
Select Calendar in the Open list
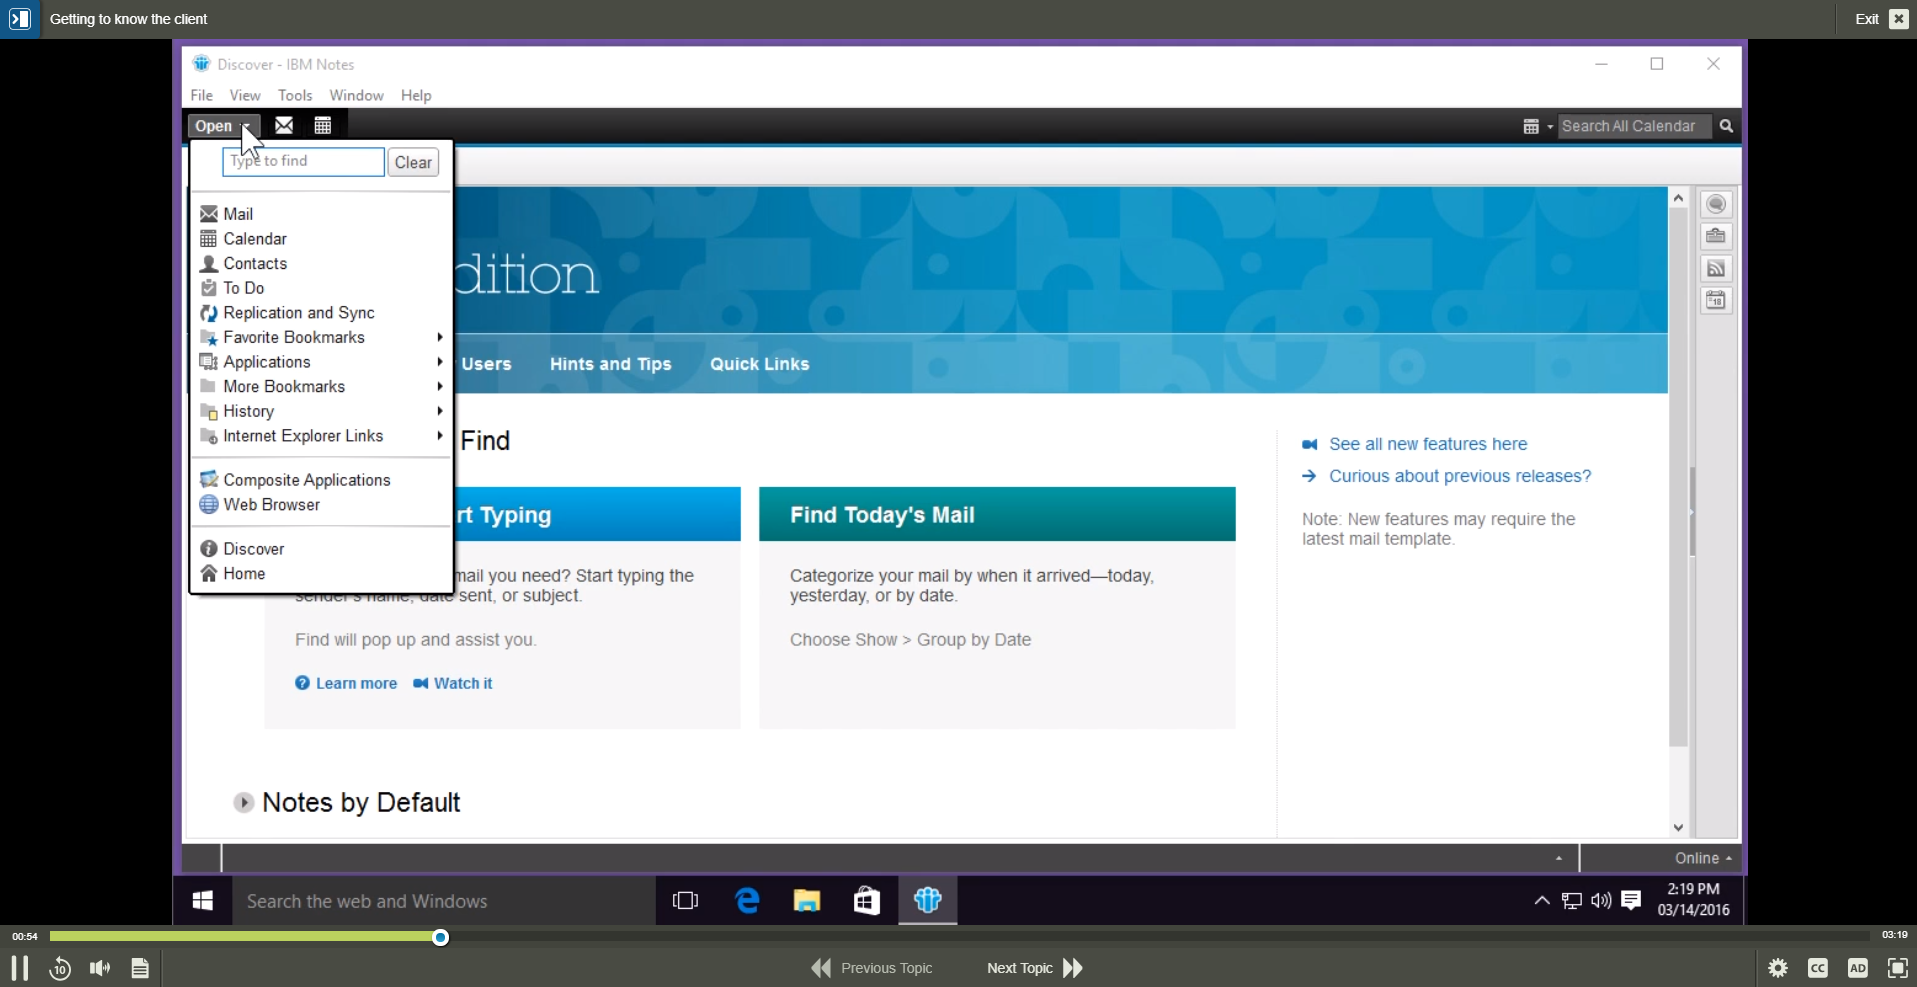pos(253,238)
